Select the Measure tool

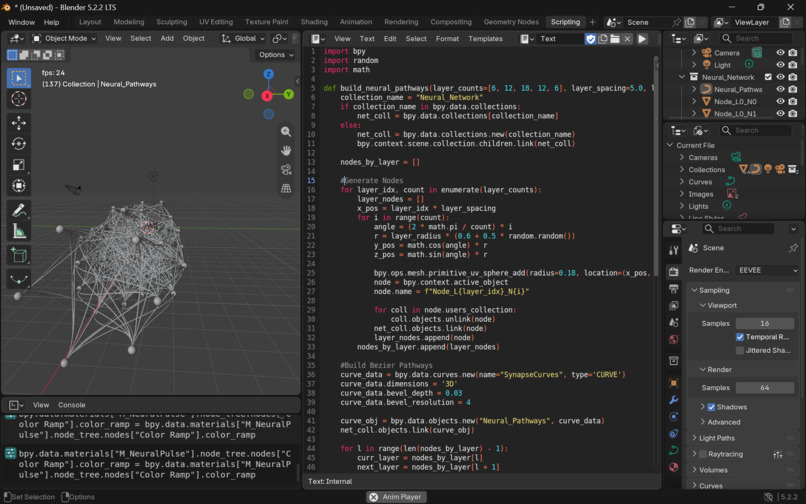[x=19, y=231]
